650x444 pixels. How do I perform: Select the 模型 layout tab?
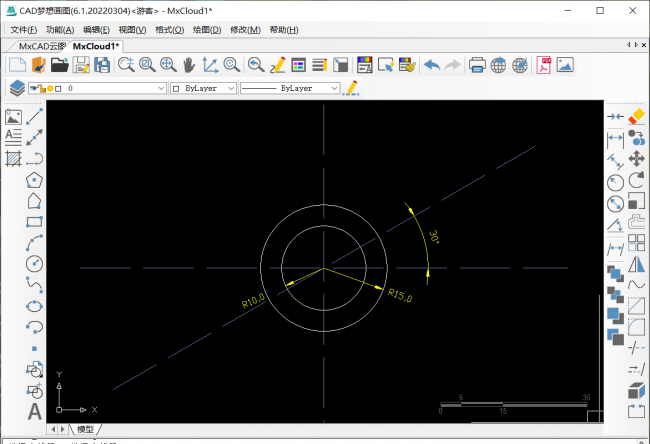[x=85, y=429]
